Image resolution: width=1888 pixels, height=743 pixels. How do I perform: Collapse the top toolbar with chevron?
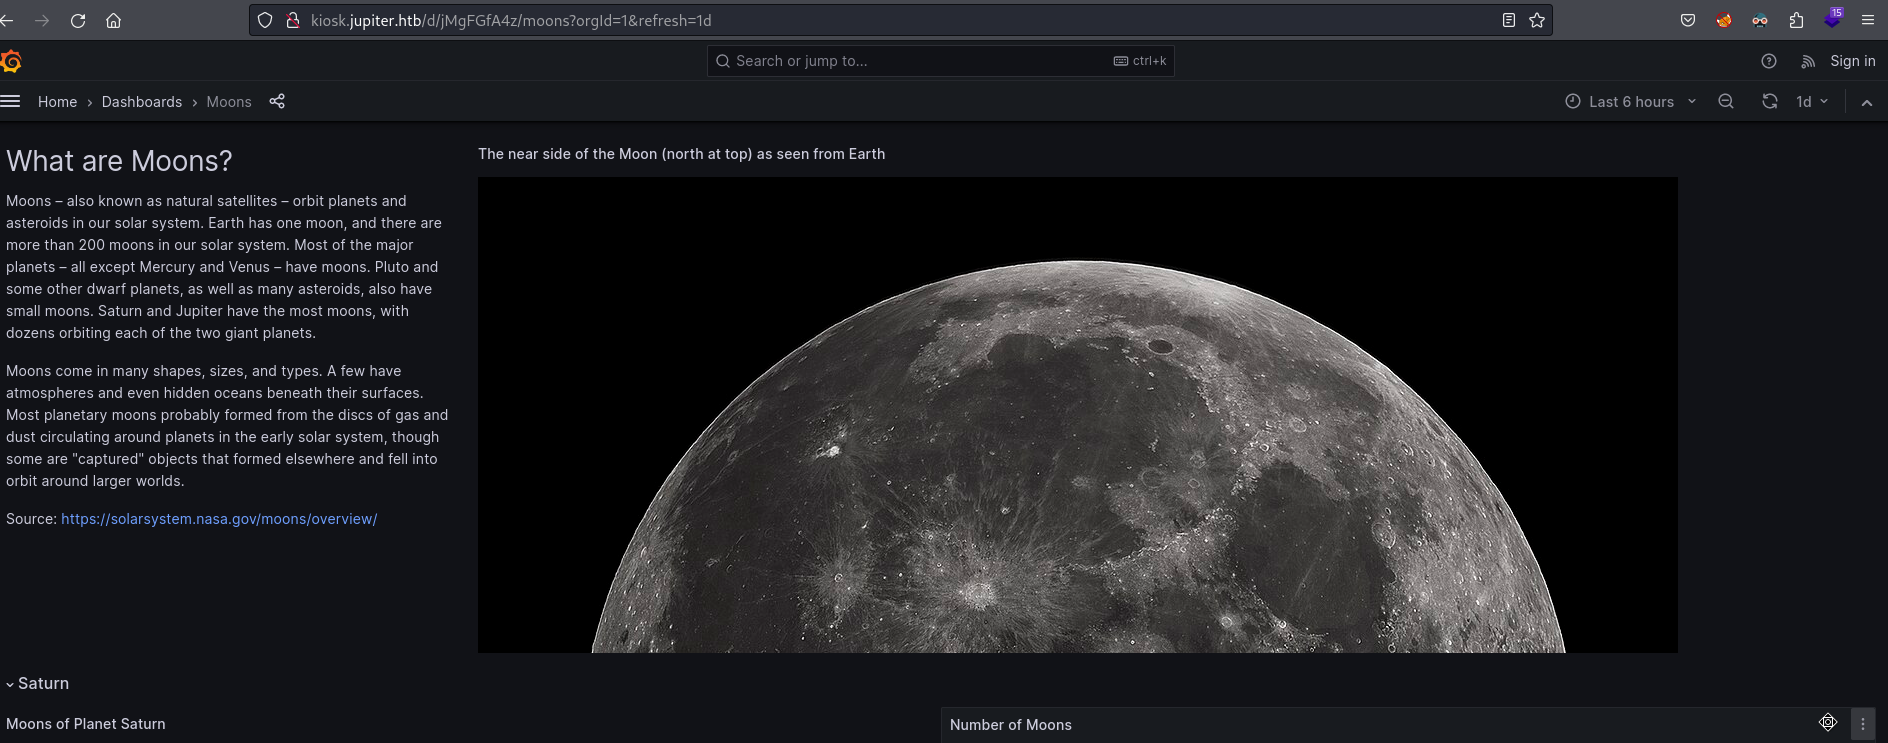(1866, 102)
